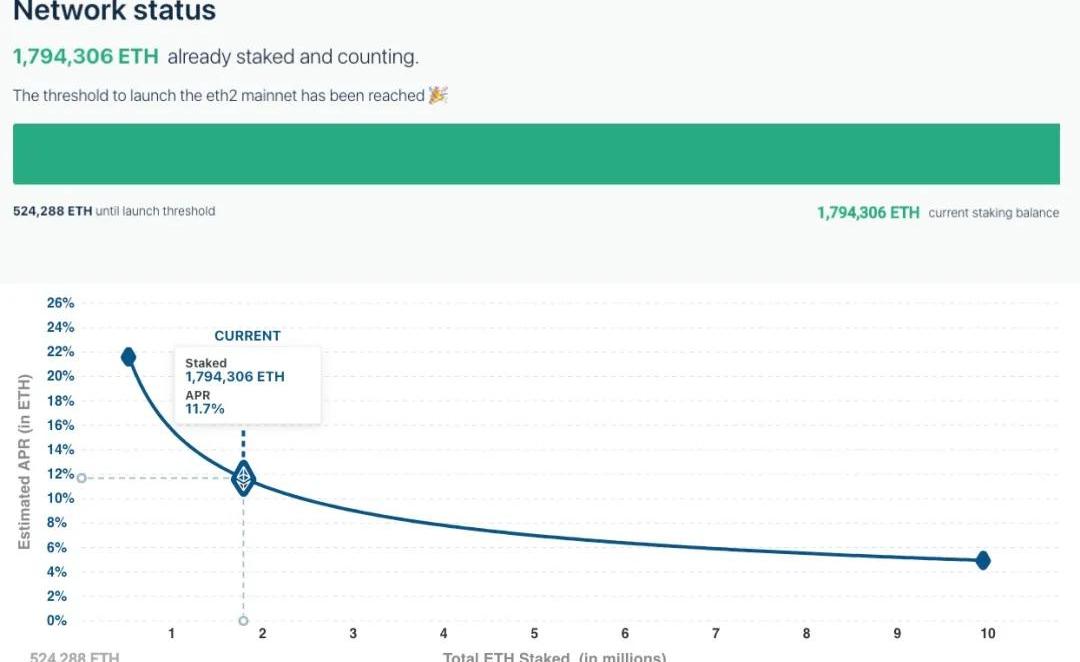Viewport: 1080px width, 662px height.
Task: Click the green 1,794,306 ETH staked headline
Action: coord(85,57)
